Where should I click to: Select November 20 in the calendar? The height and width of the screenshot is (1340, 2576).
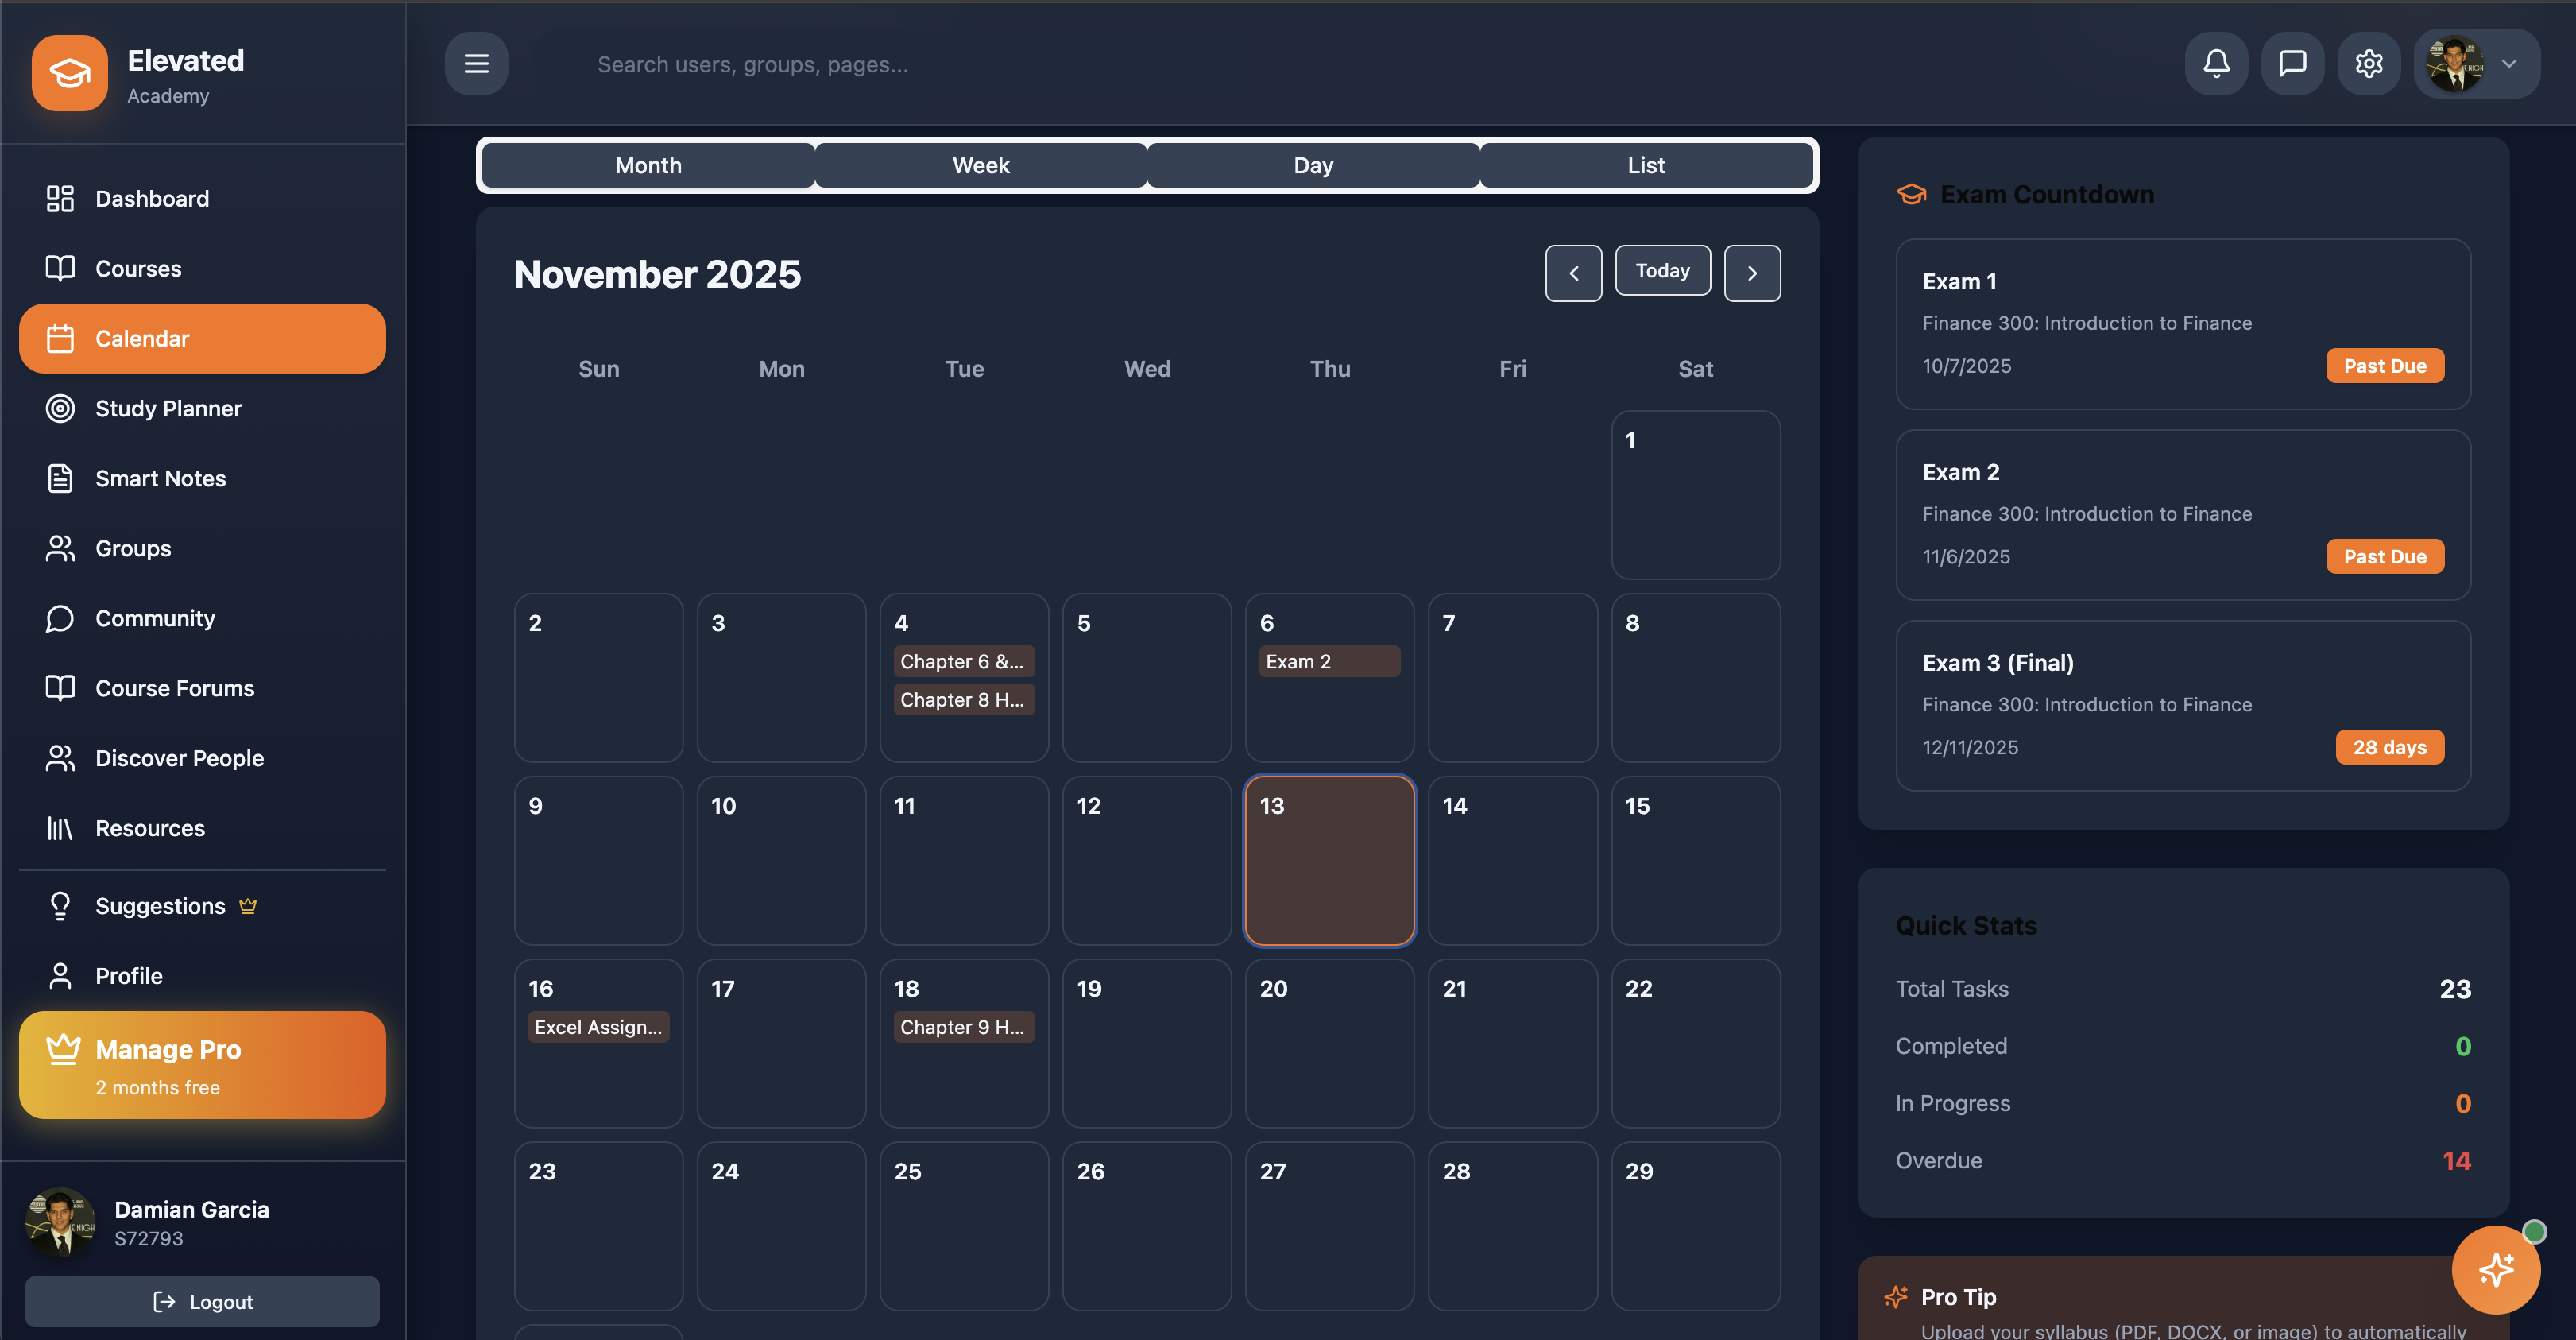(1329, 1043)
